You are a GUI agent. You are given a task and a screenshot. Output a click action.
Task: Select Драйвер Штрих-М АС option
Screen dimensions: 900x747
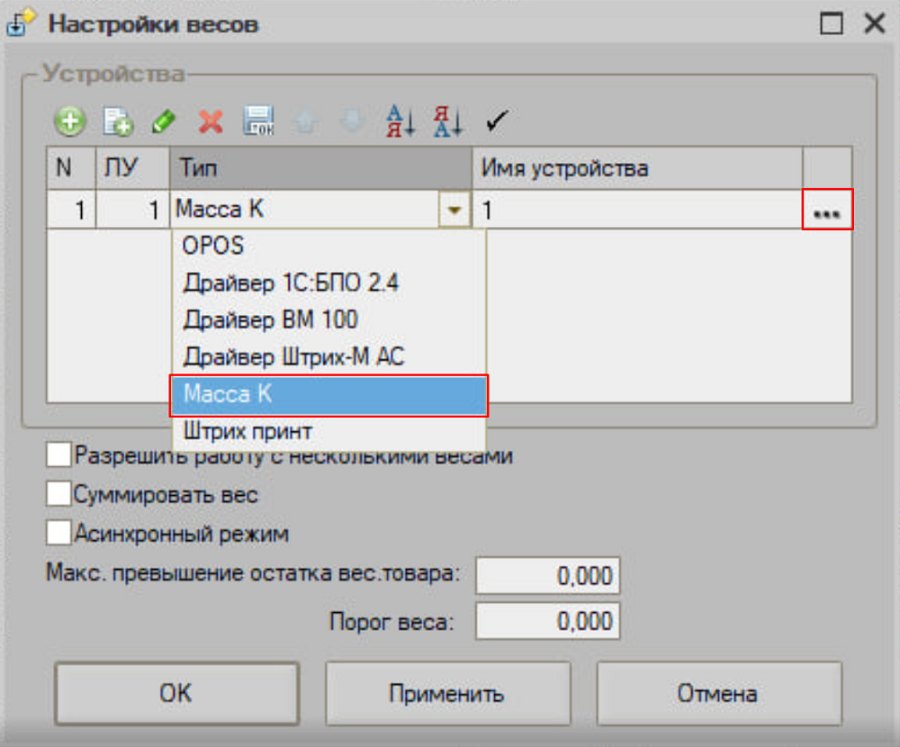(x=329, y=357)
